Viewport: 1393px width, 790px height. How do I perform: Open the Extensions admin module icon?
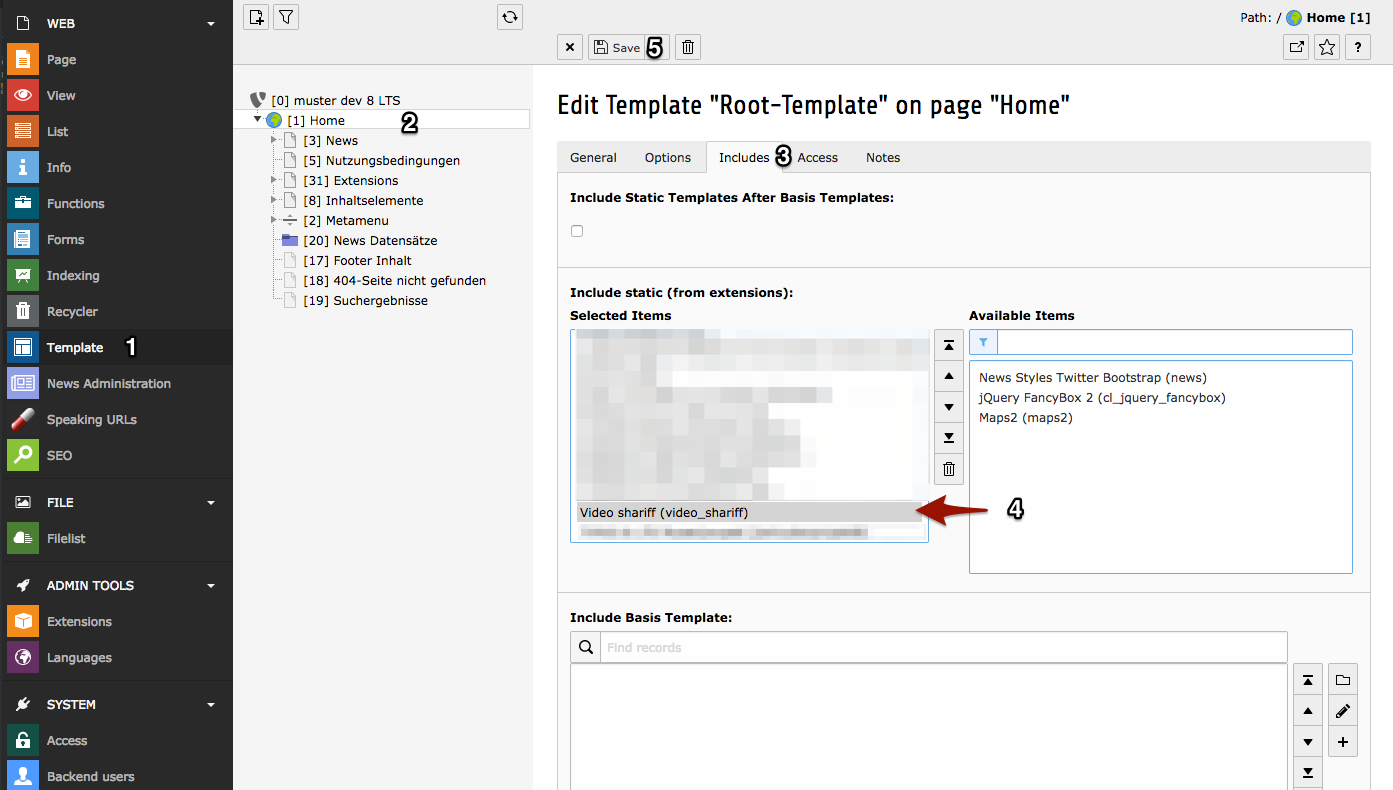(23, 621)
